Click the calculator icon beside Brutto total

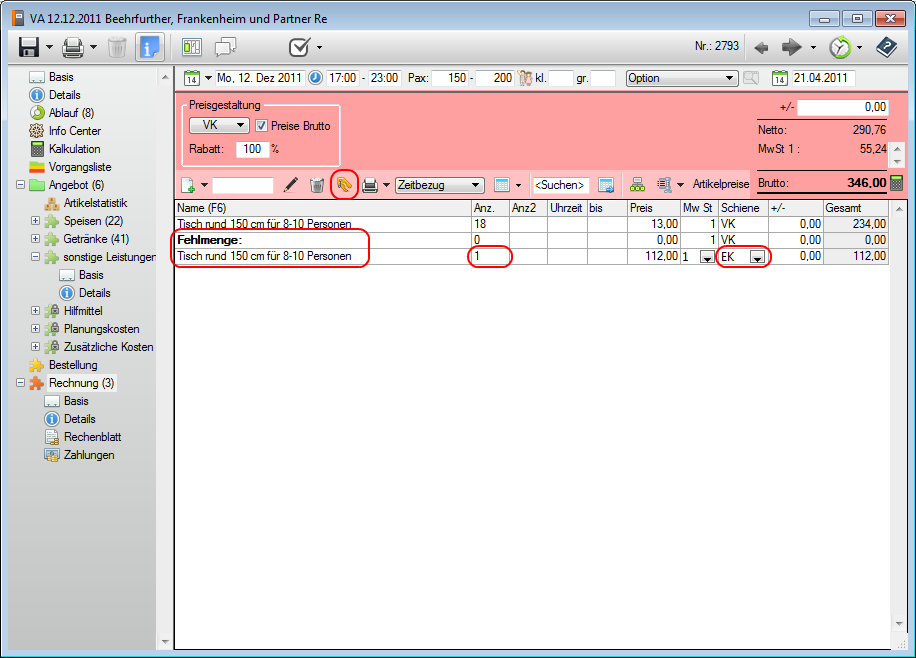tap(897, 183)
